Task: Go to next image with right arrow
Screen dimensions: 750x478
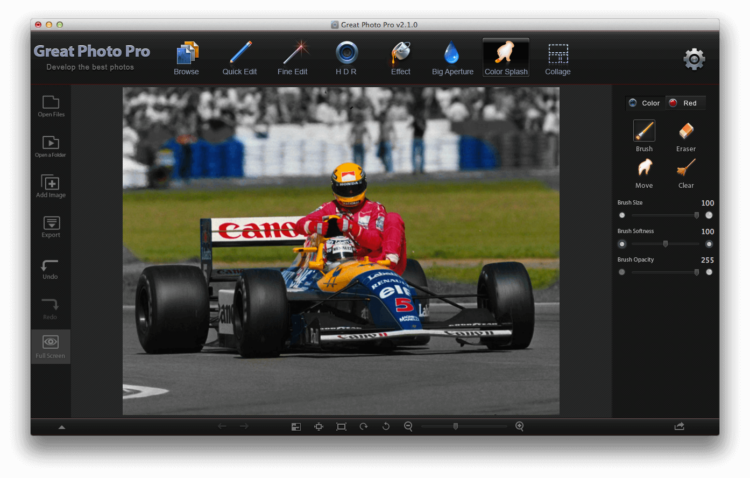Action: point(244,426)
